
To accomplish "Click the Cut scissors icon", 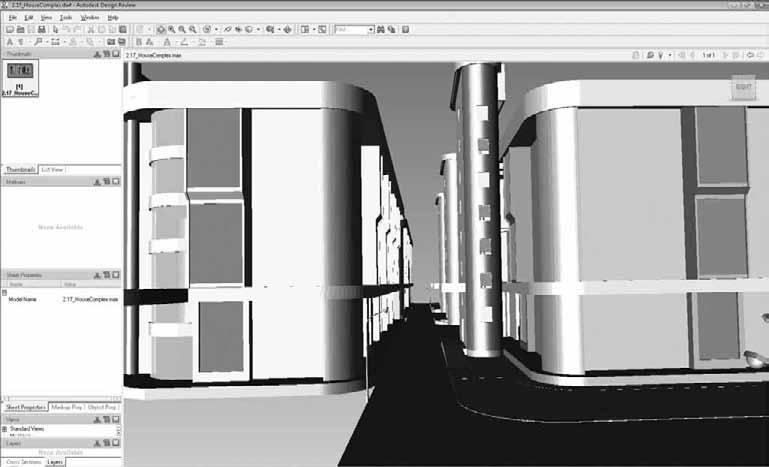I will (x=91, y=29).
